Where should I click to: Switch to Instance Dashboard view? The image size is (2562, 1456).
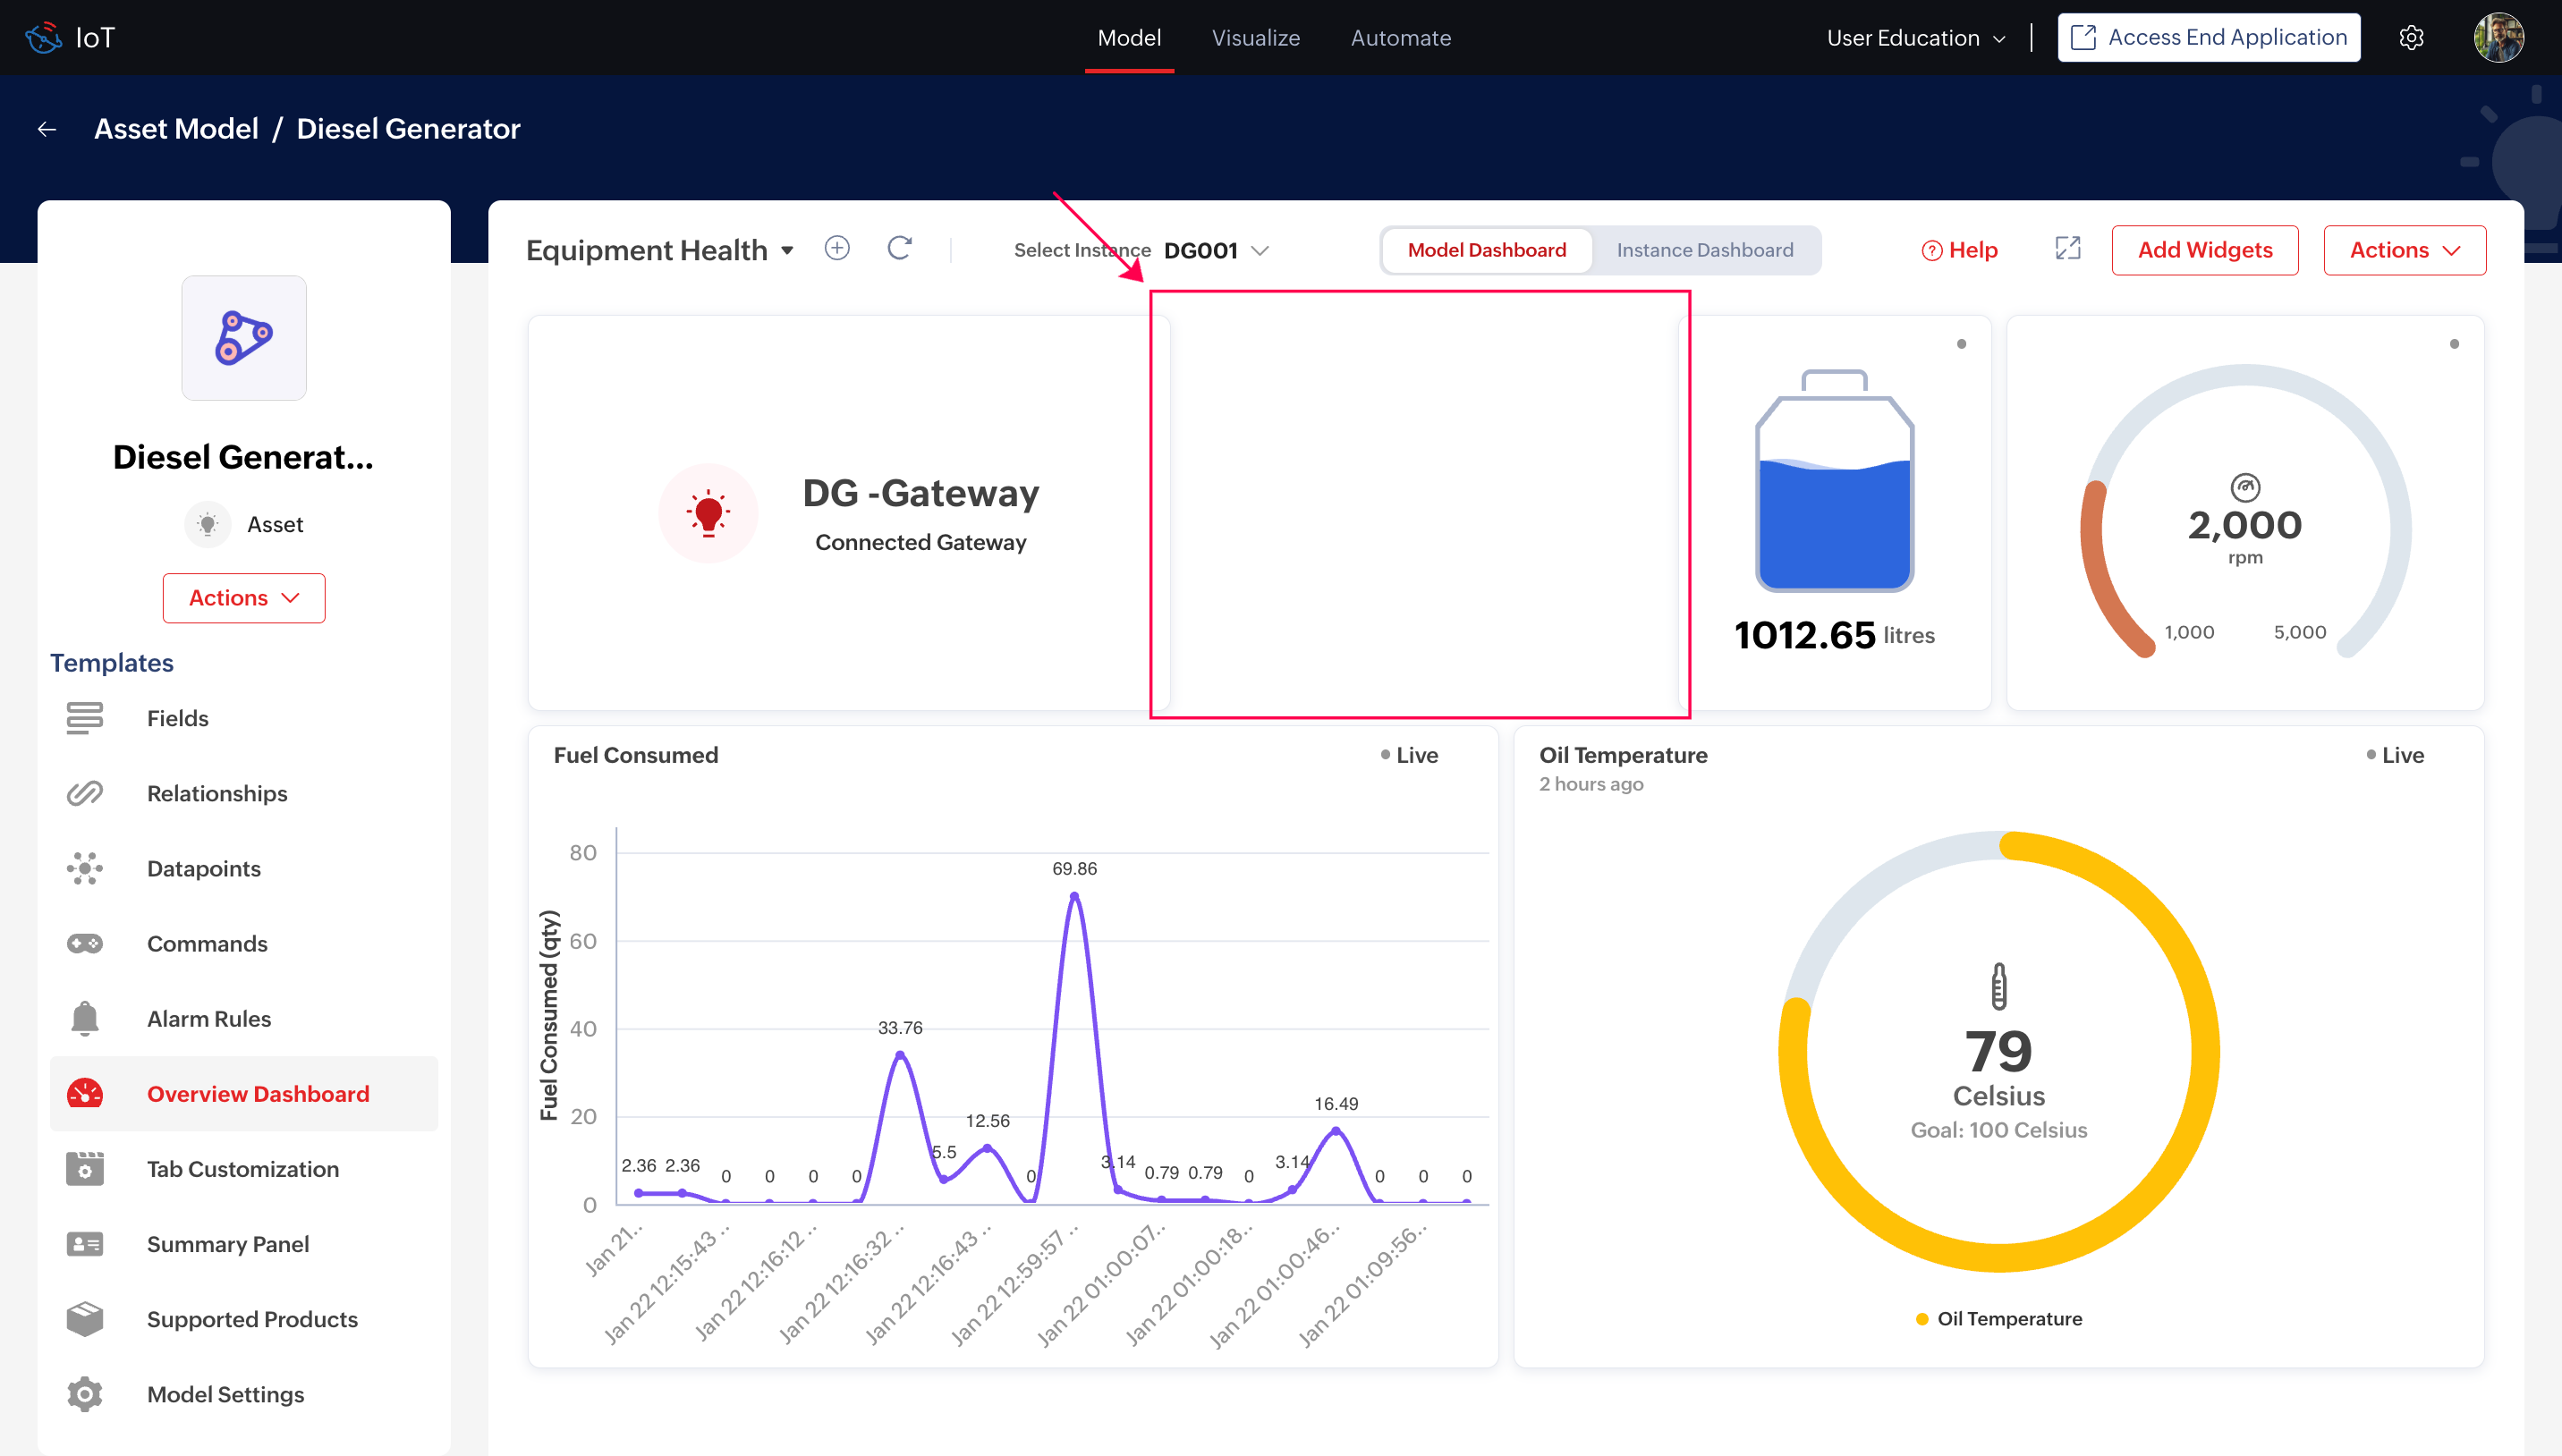coord(1704,250)
